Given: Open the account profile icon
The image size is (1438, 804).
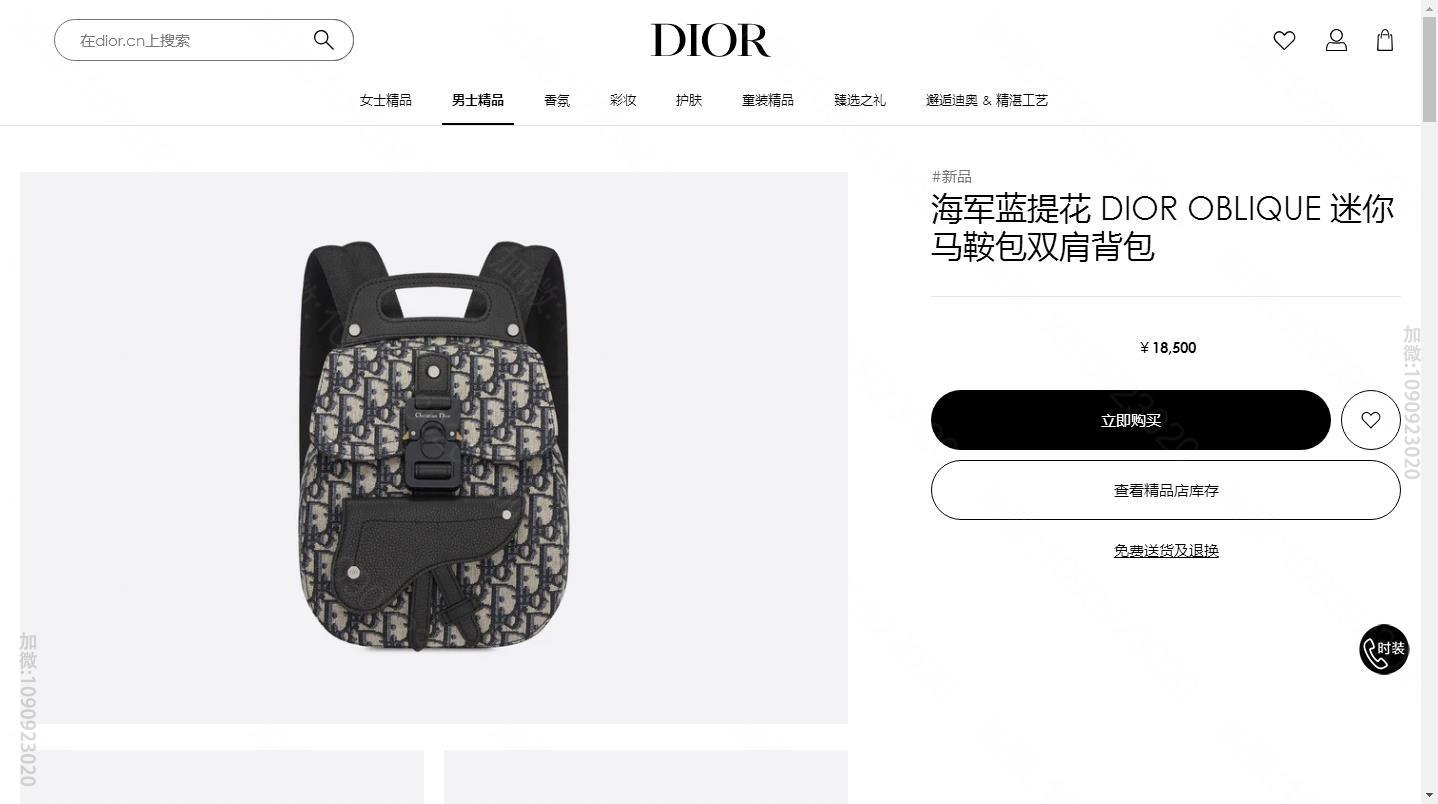Looking at the screenshot, I should pyautogui.click(x=1336, y=40).
